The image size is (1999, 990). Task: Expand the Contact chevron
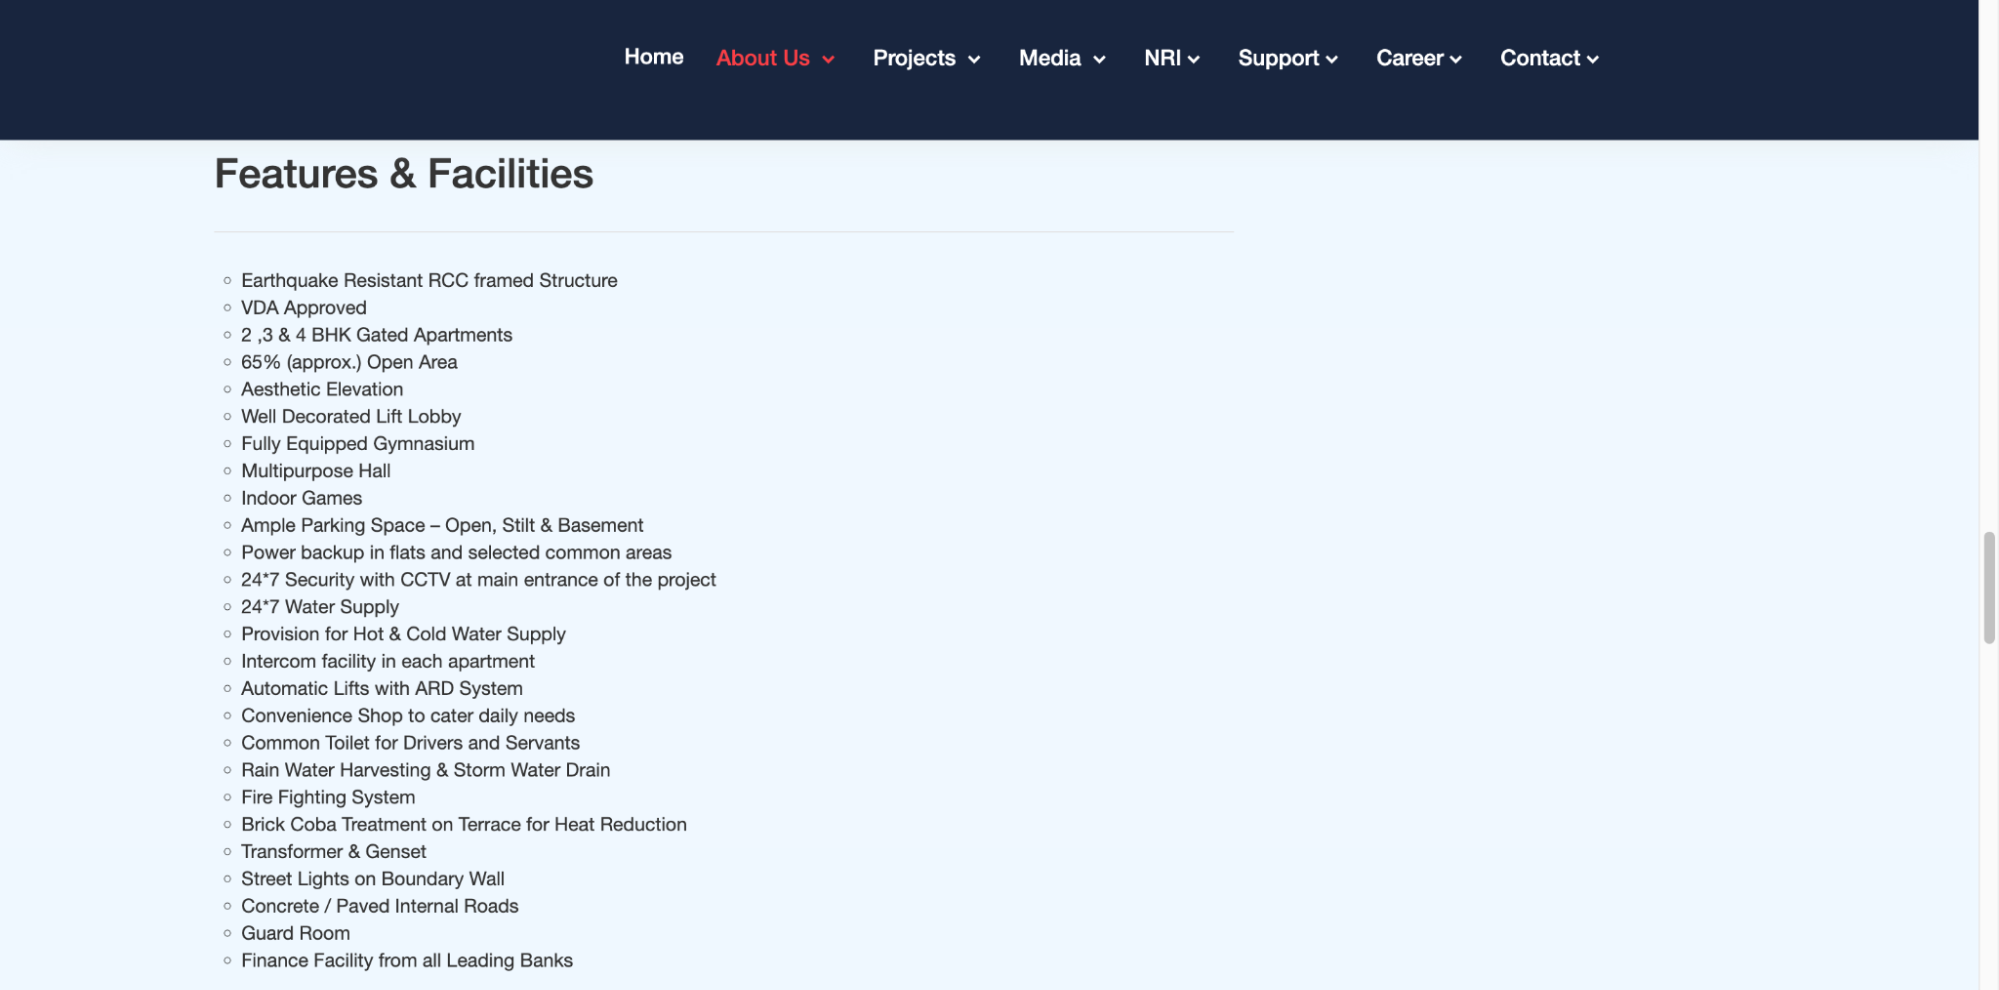(x=1592, y=60)
